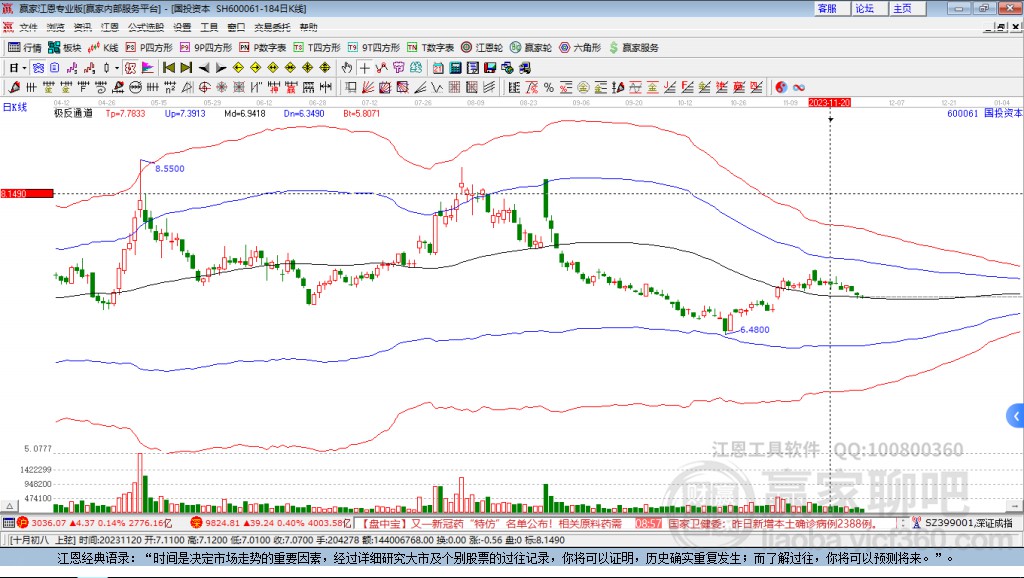The image size is (1024, 578).
Task: Click the blue infinity loop icon
Action: coord(799,88)
